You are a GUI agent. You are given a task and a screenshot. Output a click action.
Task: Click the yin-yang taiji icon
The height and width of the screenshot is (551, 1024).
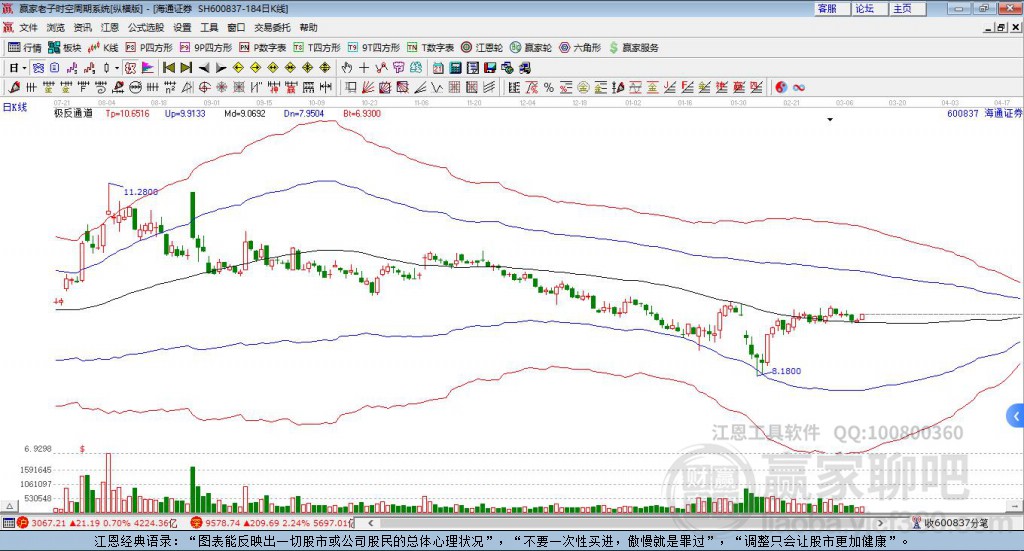[x=781, y=87]
